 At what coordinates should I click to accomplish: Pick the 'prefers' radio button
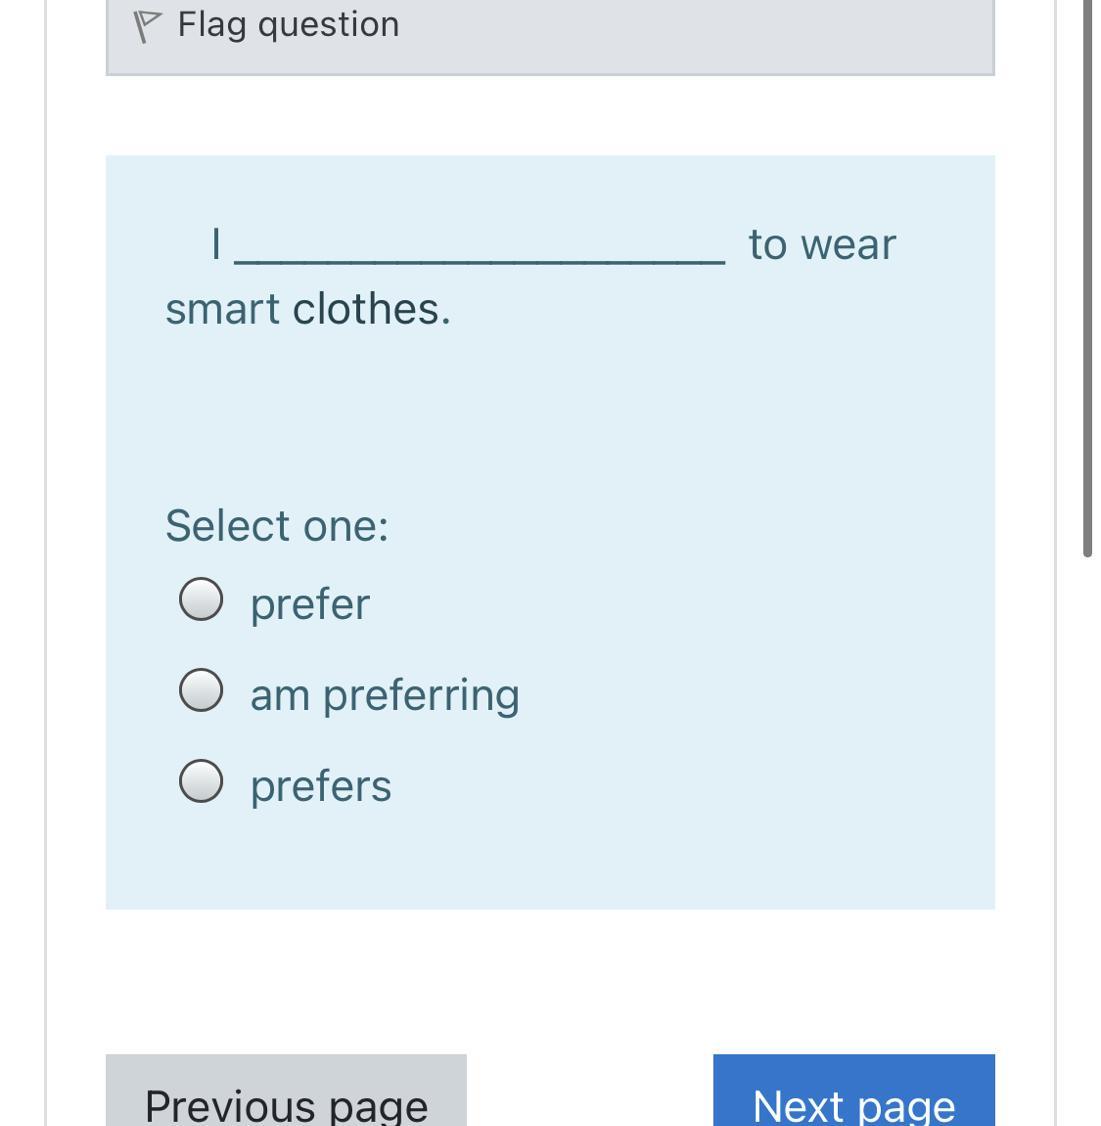[x=201, y=781]
